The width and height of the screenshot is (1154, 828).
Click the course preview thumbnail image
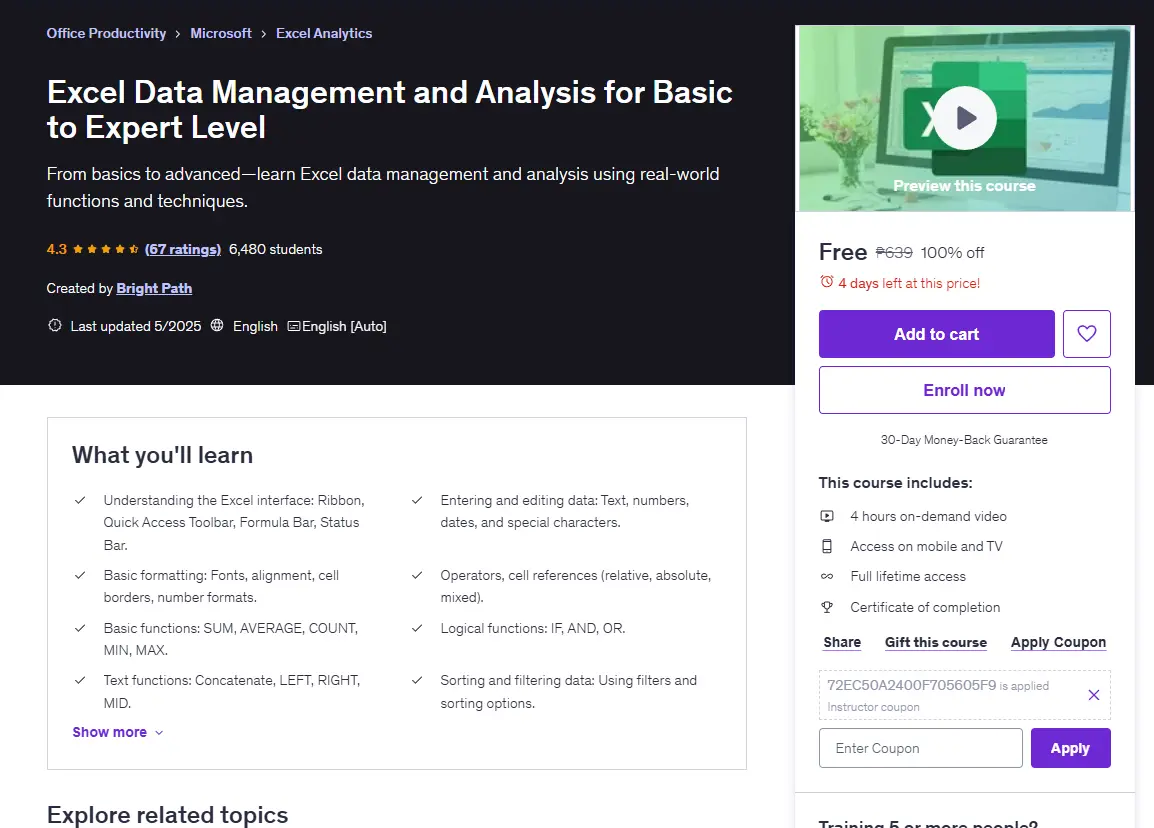pos(965,118)
